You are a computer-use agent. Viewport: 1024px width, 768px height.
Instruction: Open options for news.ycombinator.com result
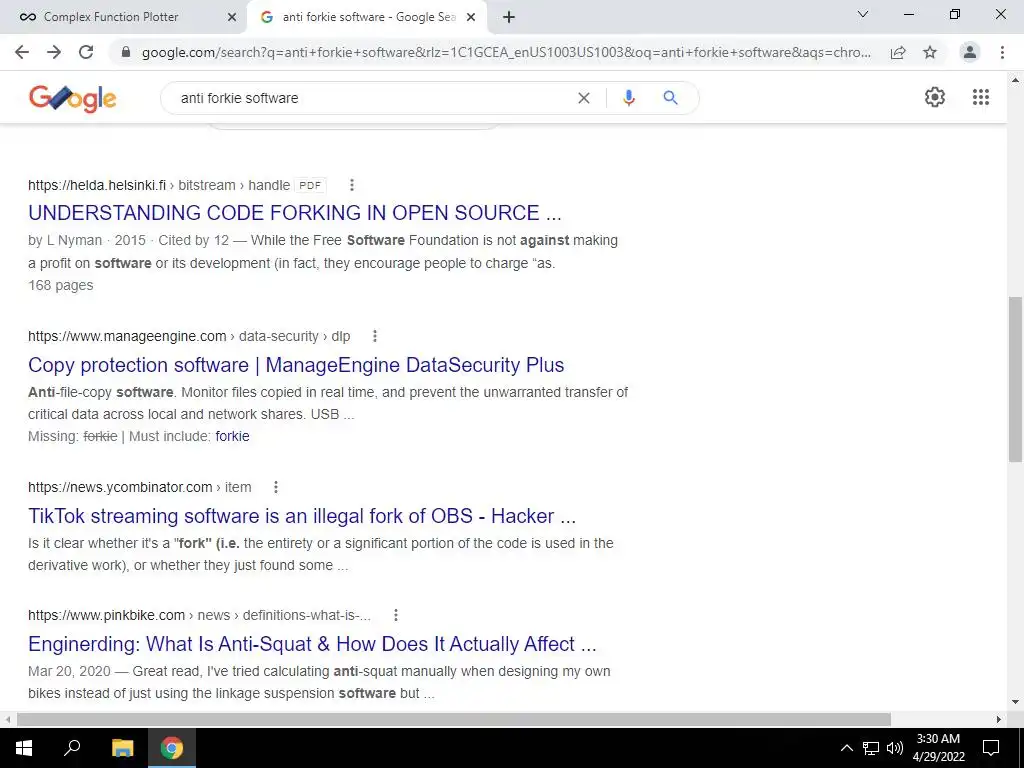point(276,487)
